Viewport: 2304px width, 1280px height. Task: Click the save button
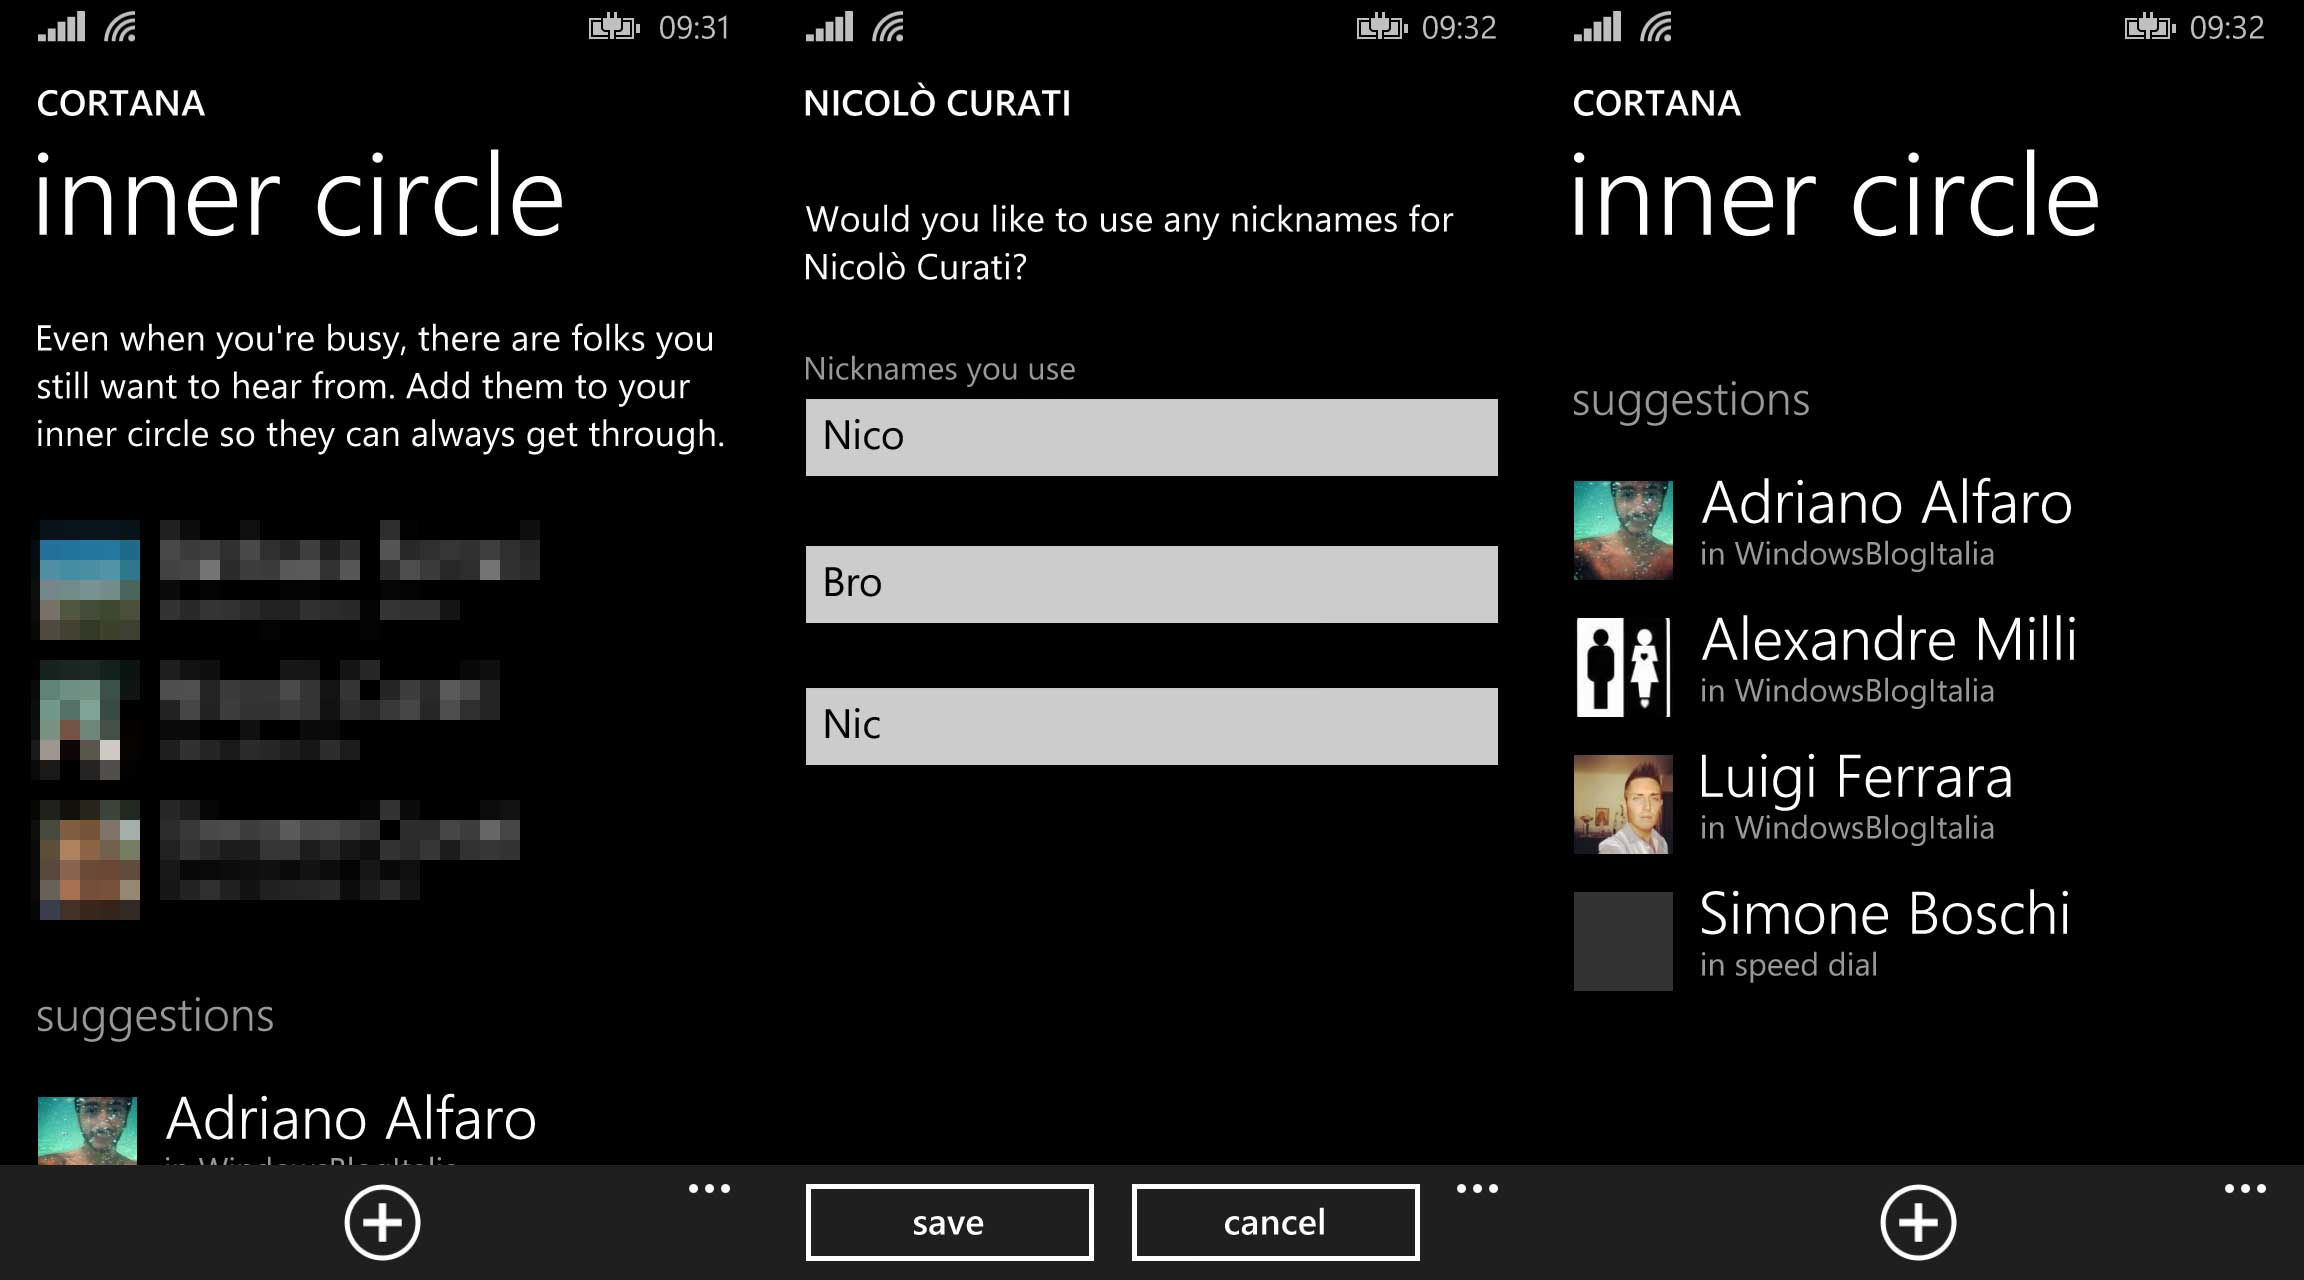(949, 1222)
